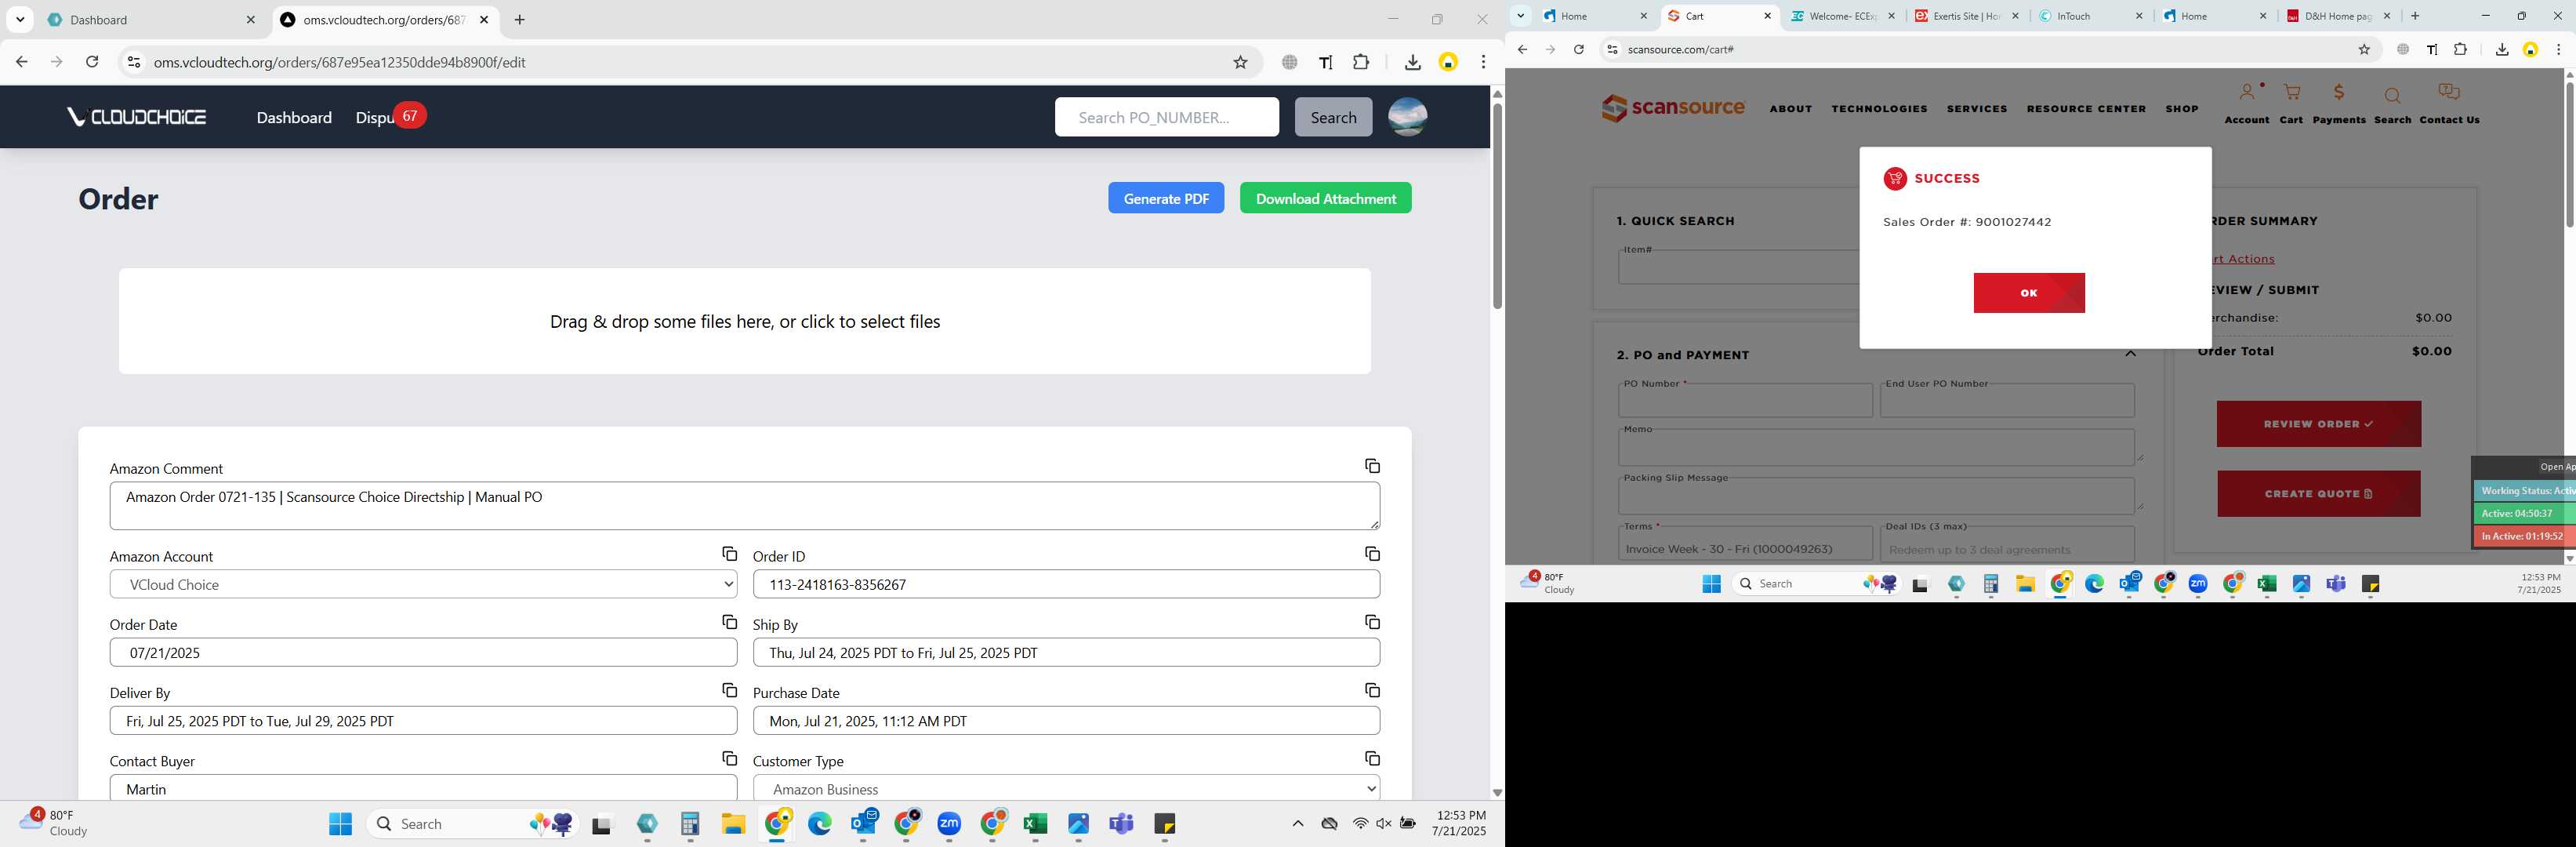The height and width of the screenshot is (847, 2576).
Task: Open the RESOURCE CENTER menu on ScanSource
Action: pyautogui.click(x=2086, y=109)
